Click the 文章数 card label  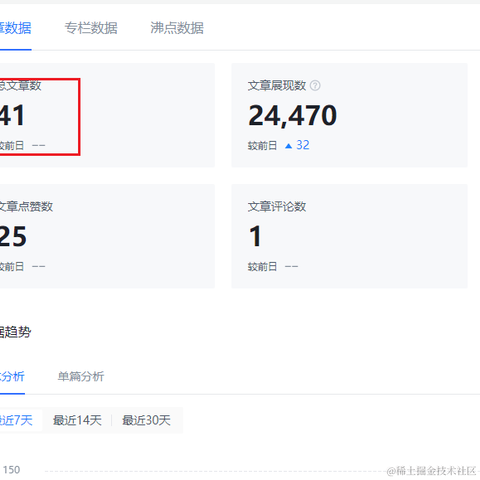[20, 86]
